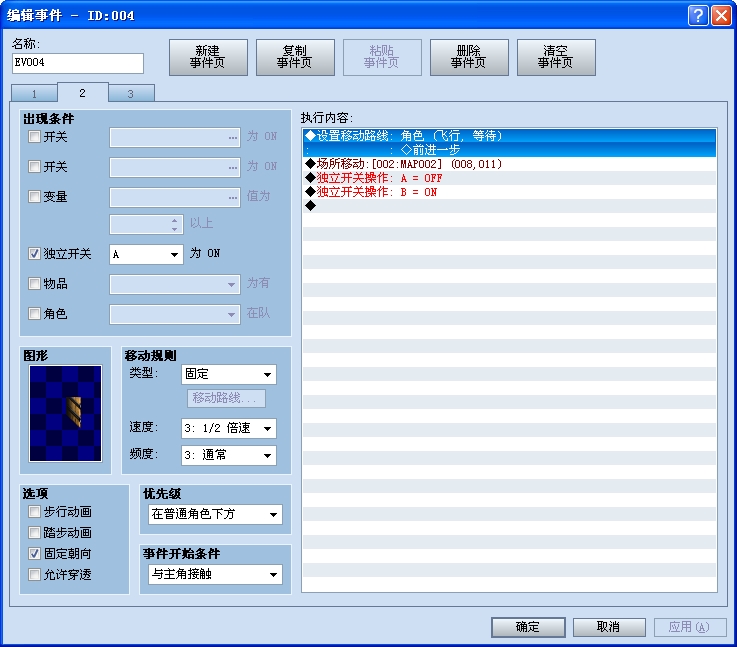Click the 新建事件页 button
This screenshot has width=737, height=647.
point(207,57)
